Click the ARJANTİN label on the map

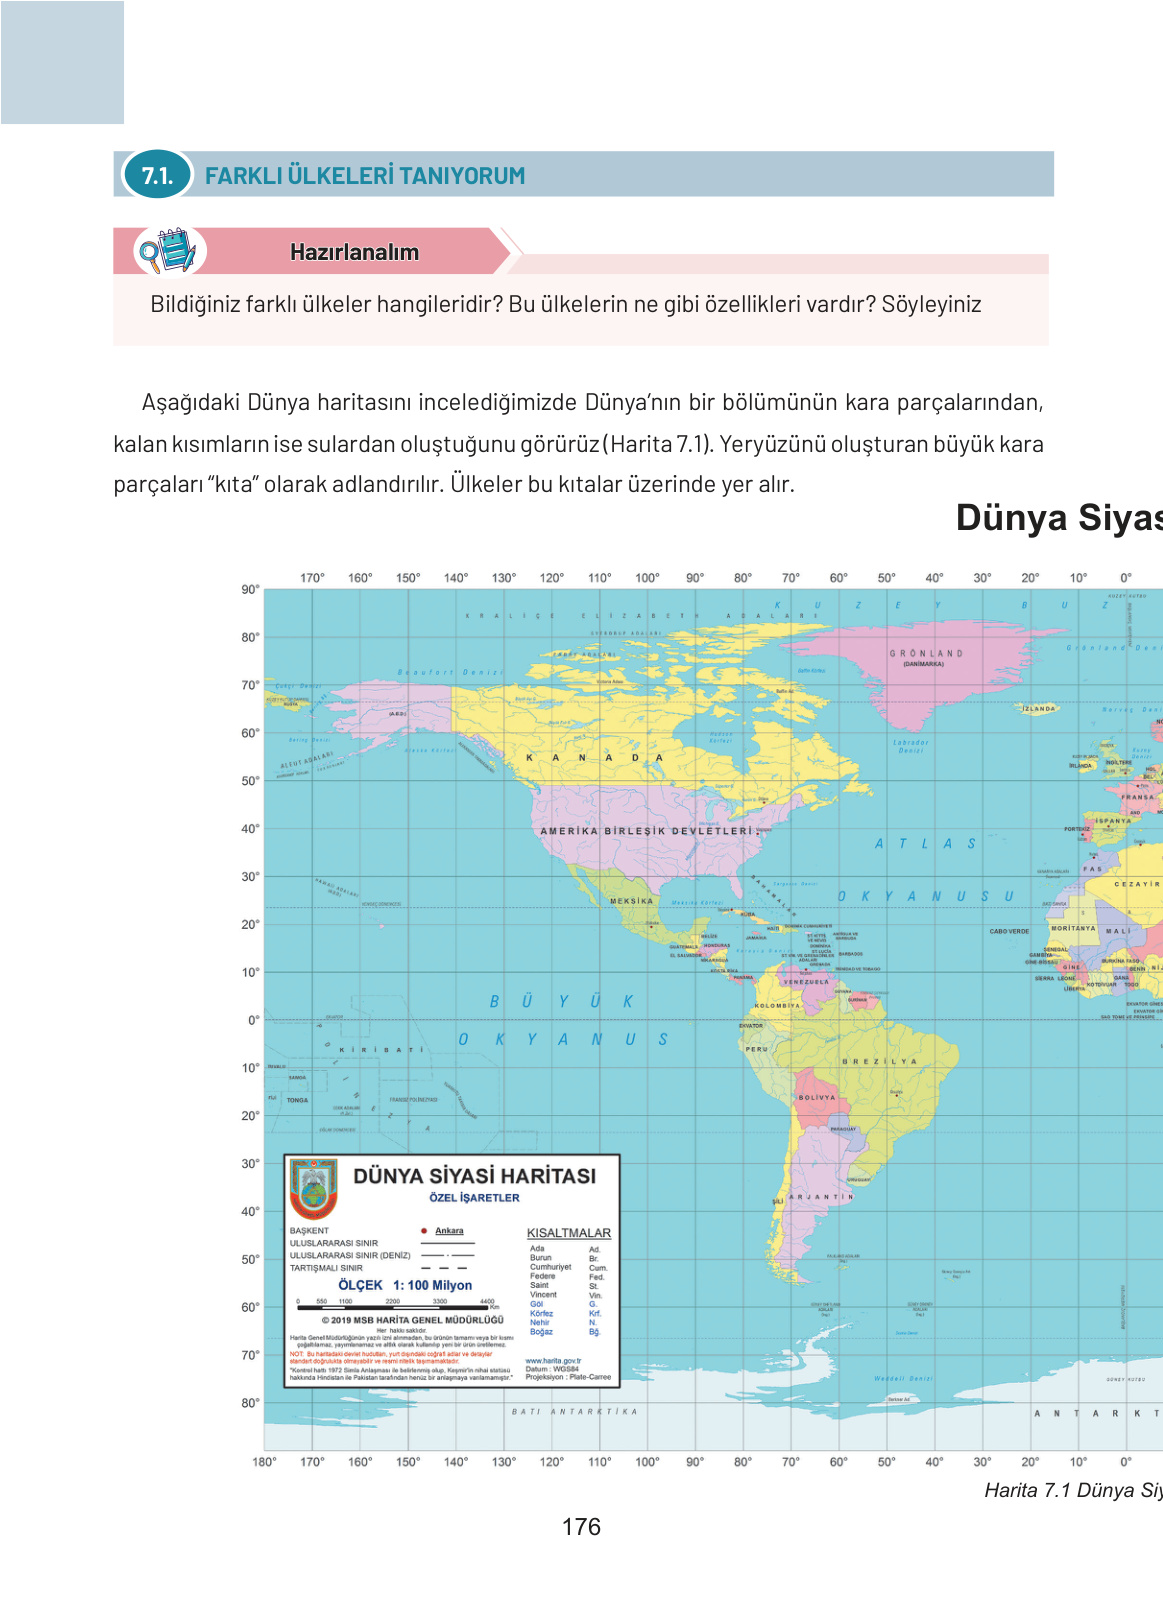pos(821,1196)
